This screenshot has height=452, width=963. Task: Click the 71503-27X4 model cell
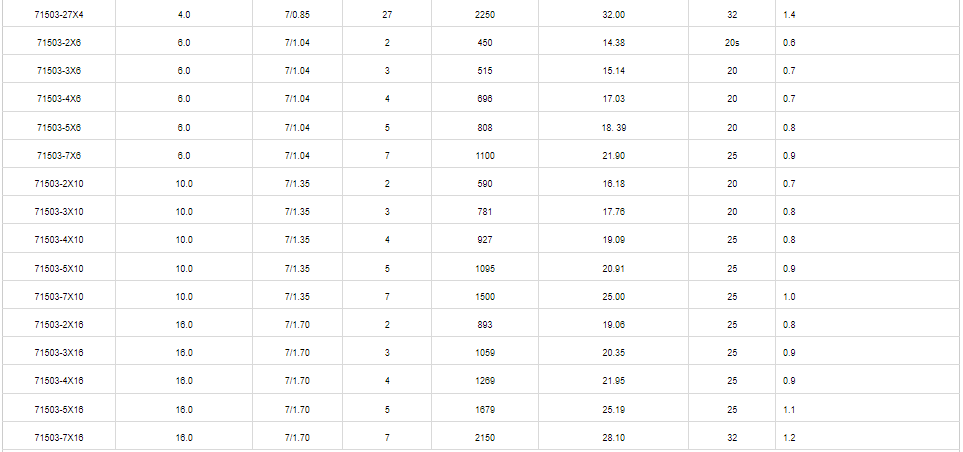point(59,15)
